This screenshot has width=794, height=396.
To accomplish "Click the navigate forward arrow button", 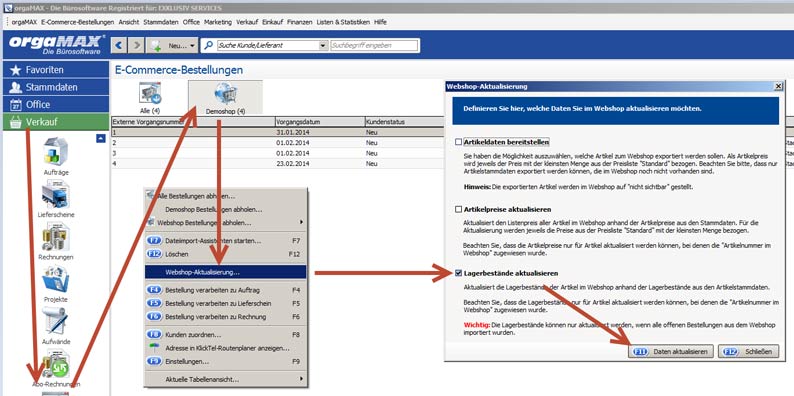I will [136, 46].
